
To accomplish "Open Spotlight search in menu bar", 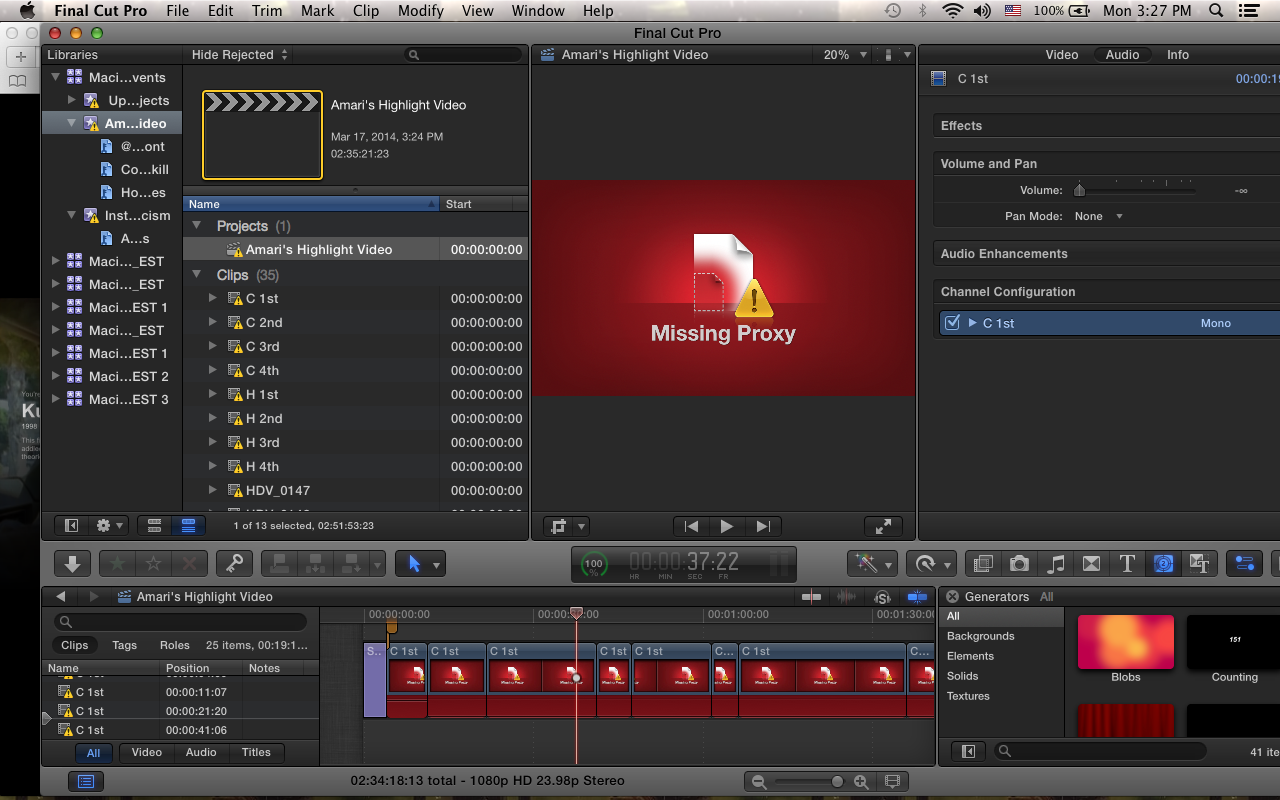I will [x=1216, y=11].
